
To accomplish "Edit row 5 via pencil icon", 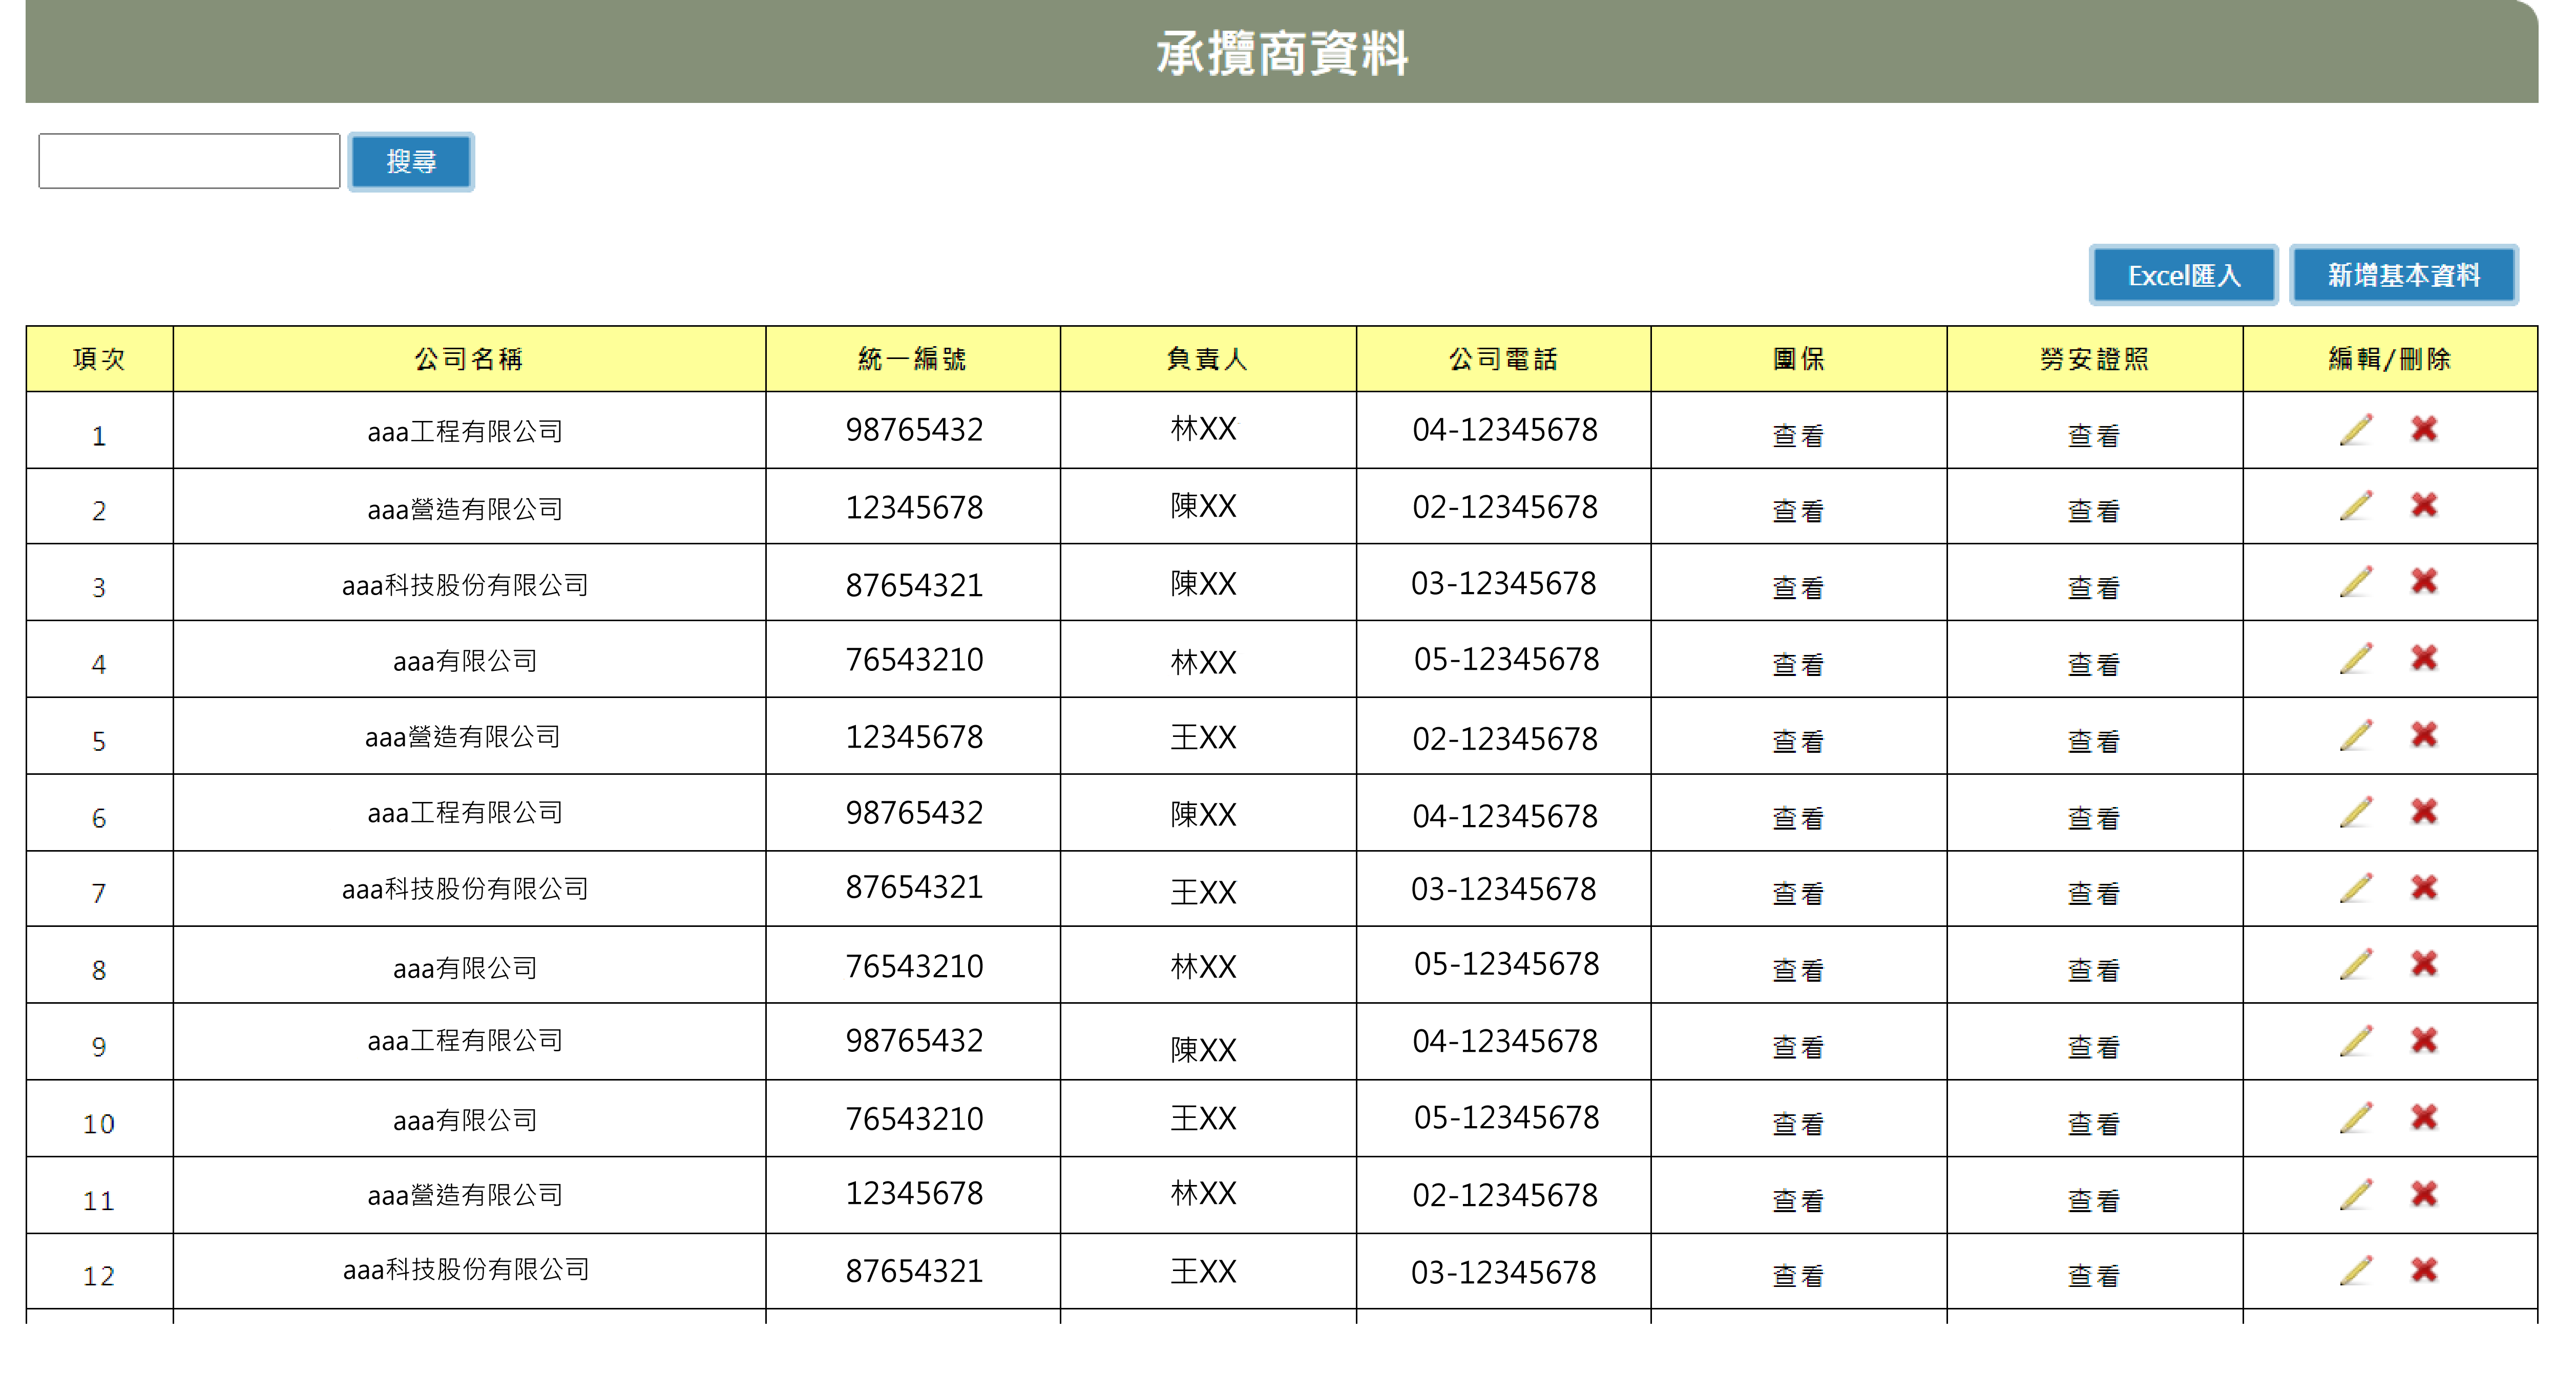I will click(x=2356, y=735).
